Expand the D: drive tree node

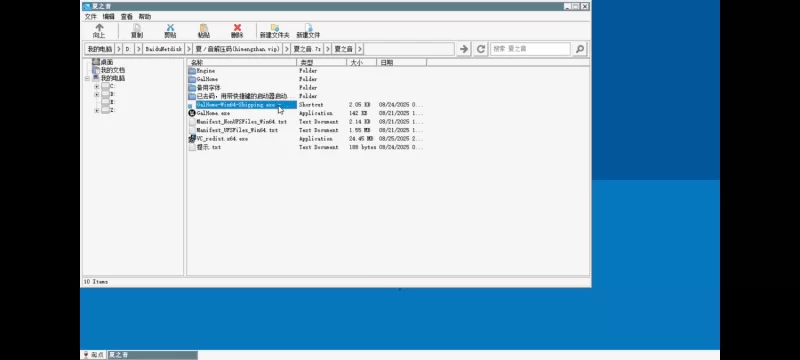[96, 94]
